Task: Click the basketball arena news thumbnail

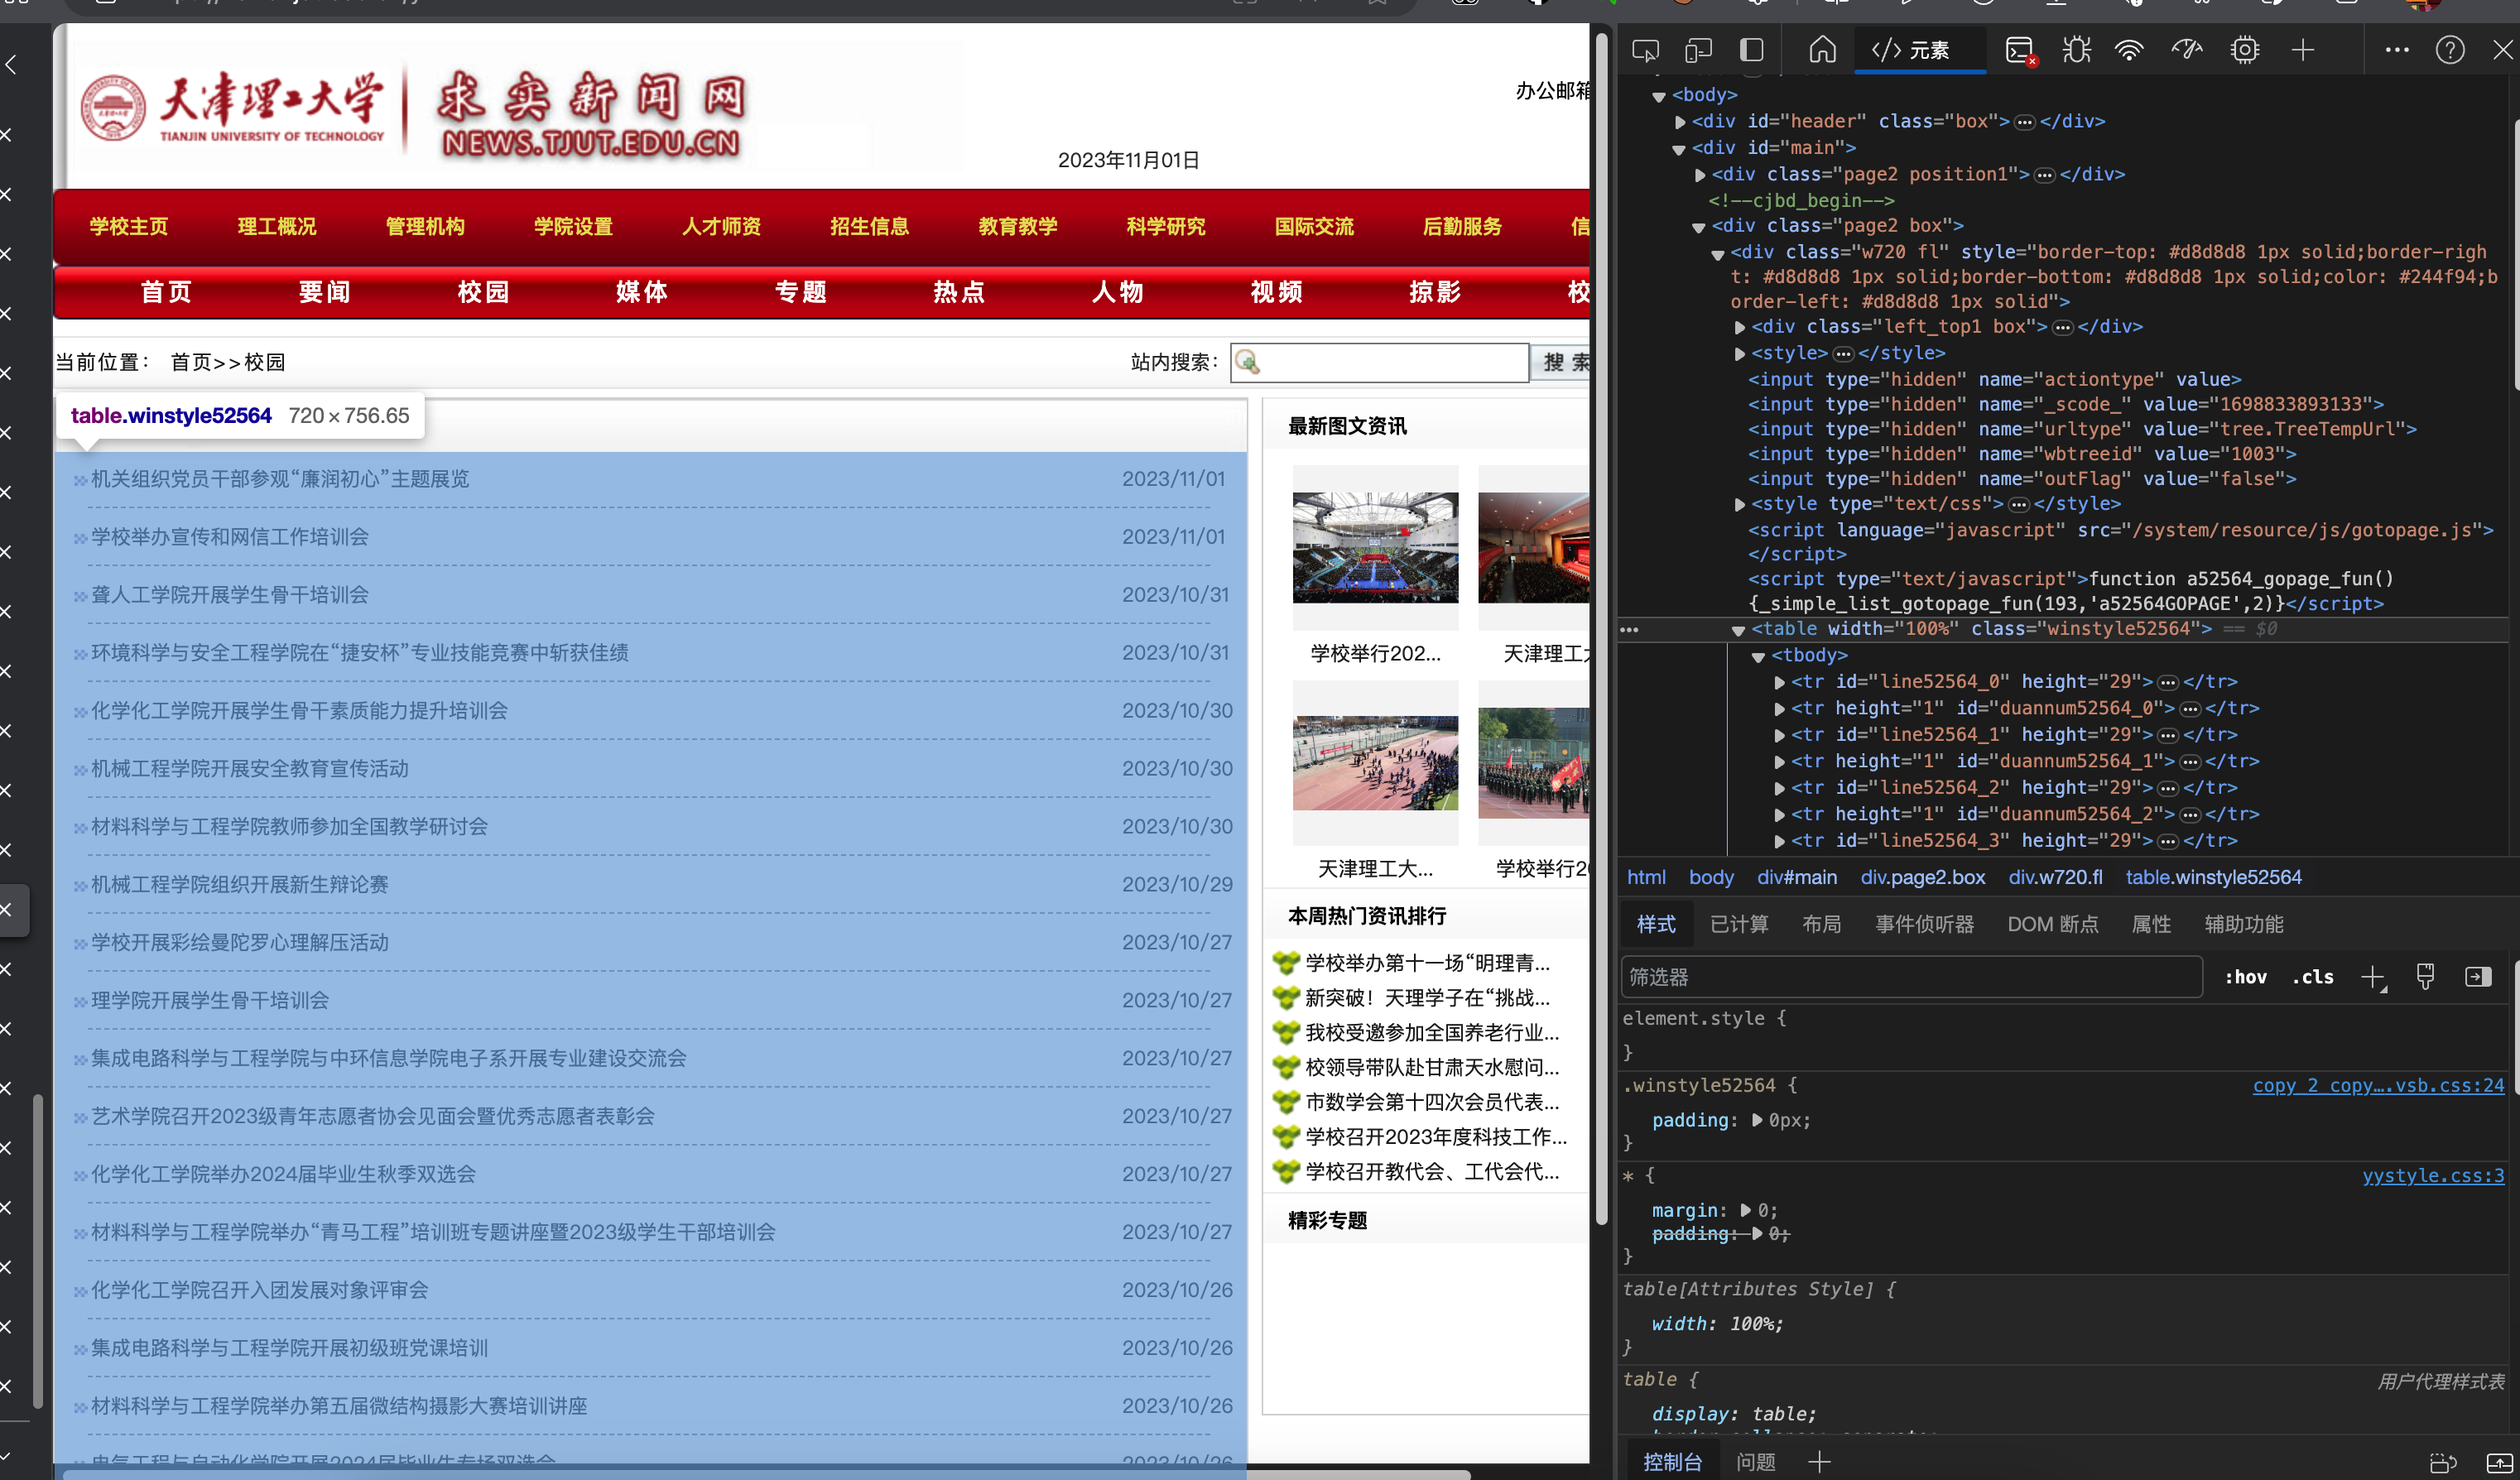Action: point(1375,547)
